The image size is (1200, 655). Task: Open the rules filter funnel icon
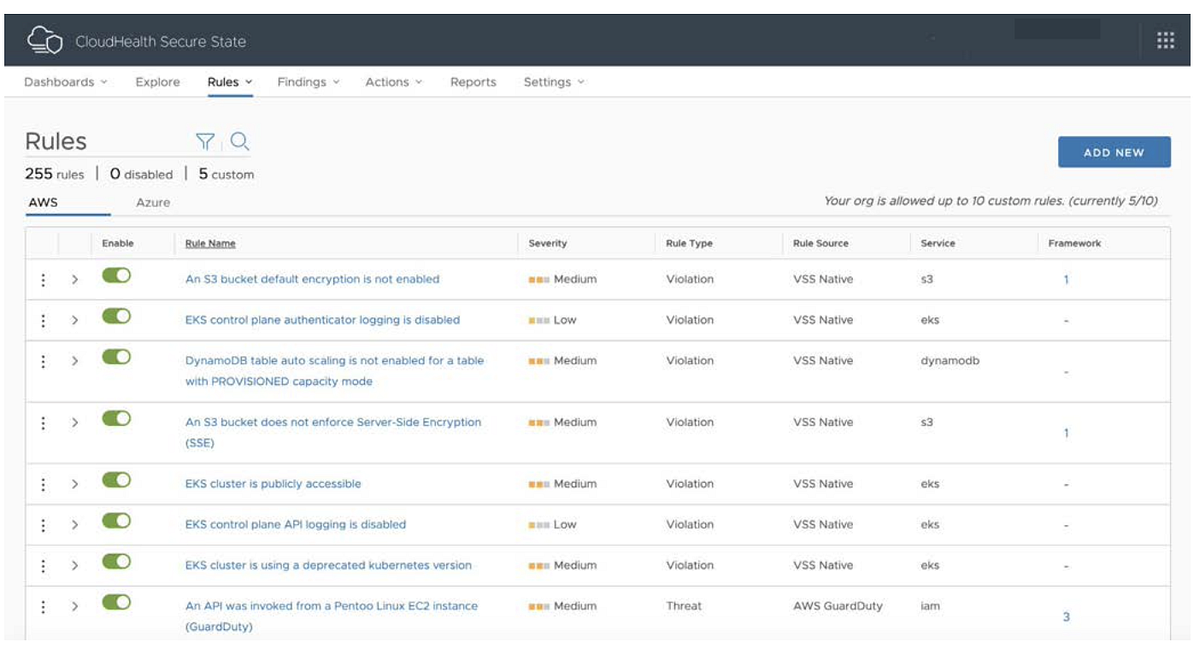tap(205, 142)
